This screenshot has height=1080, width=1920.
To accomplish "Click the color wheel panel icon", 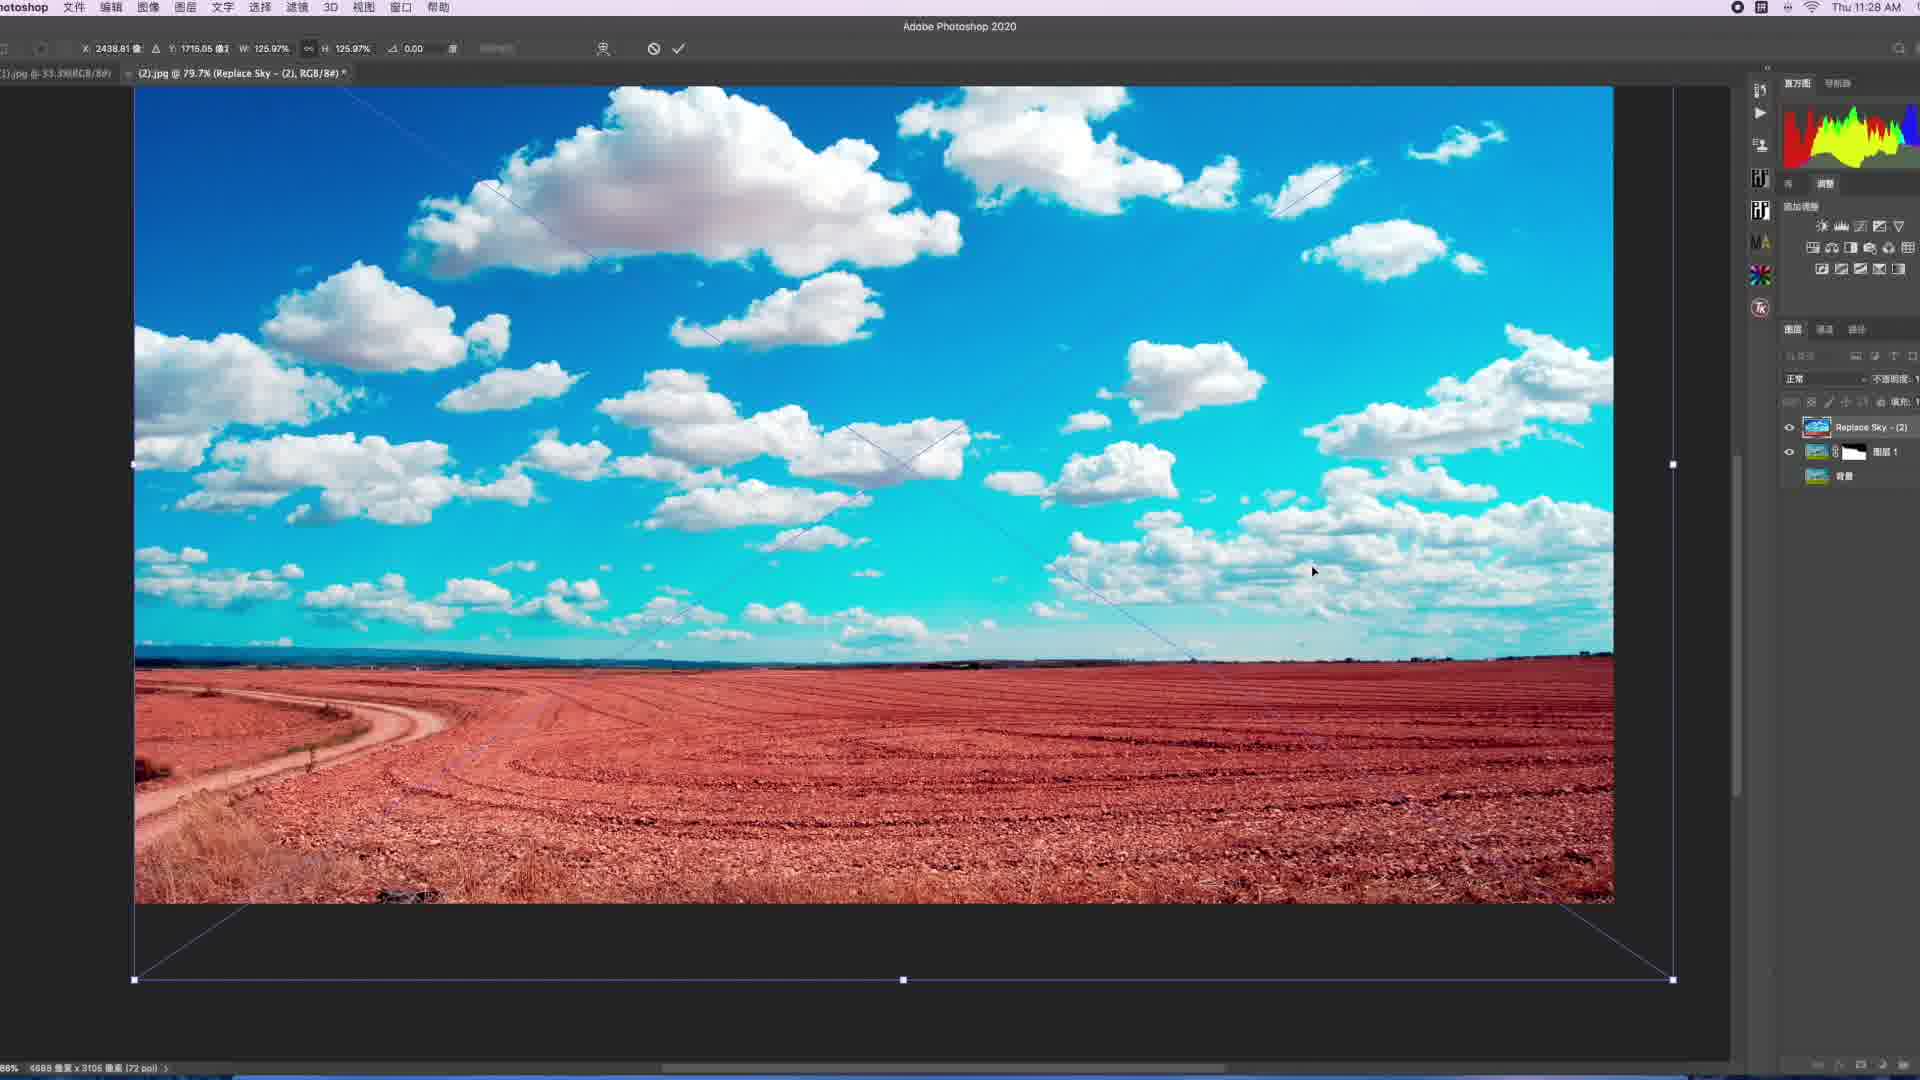I will tap(1761, 275).
